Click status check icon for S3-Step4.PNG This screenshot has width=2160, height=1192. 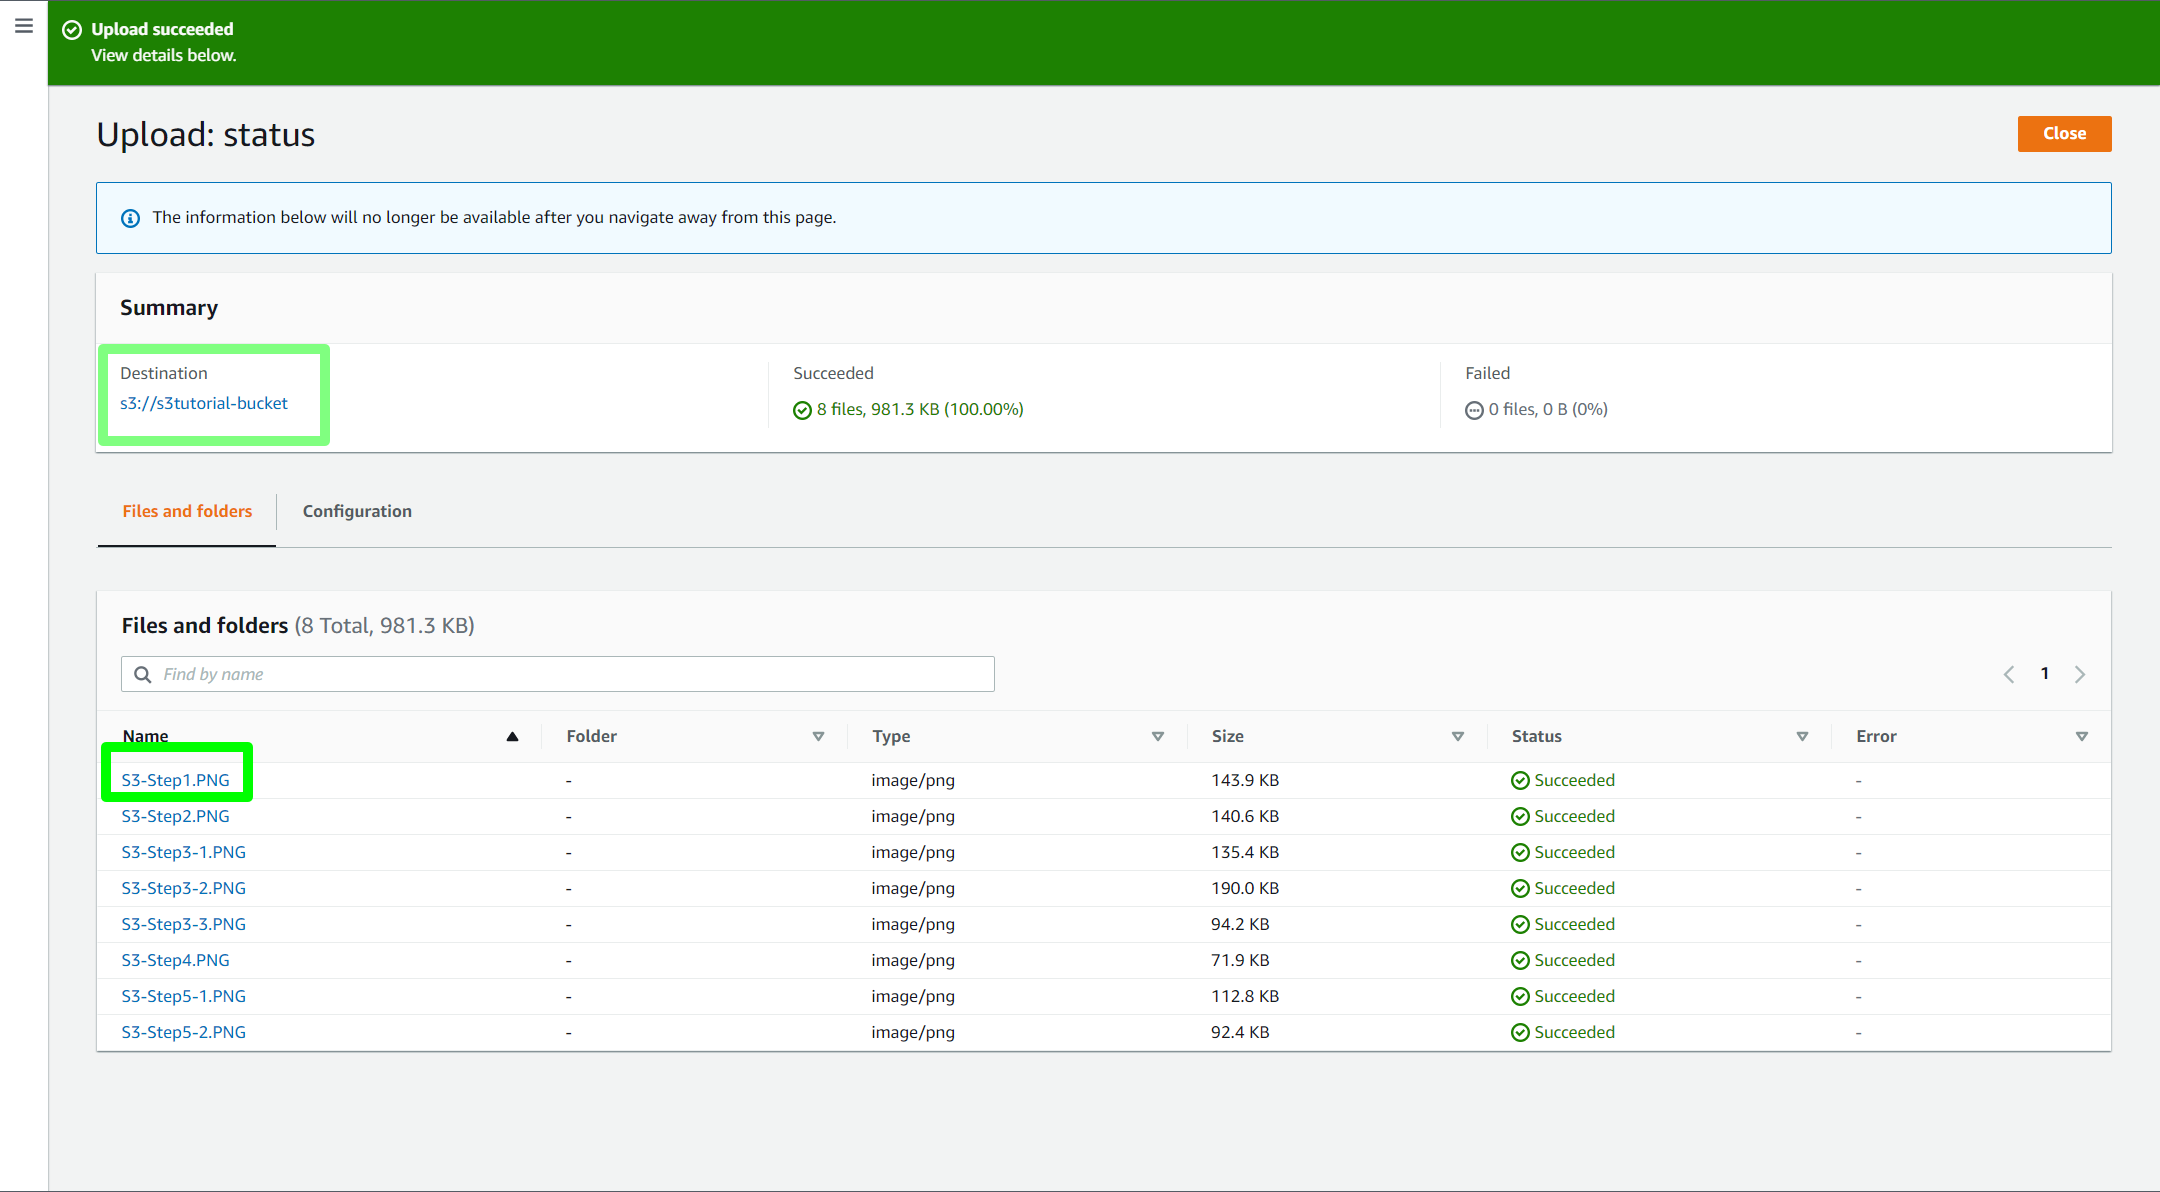tap(1520, 960)
